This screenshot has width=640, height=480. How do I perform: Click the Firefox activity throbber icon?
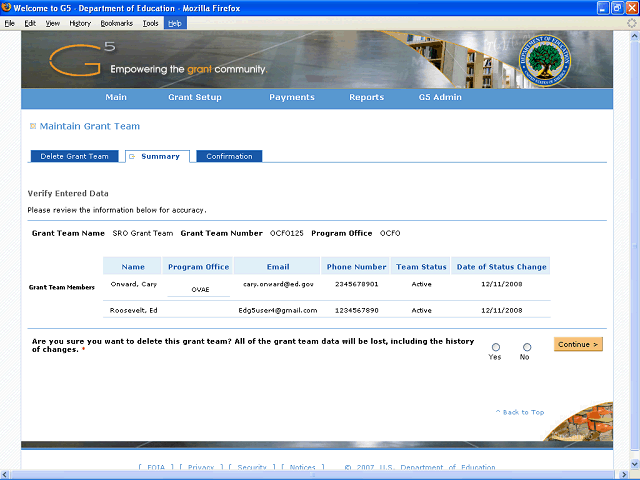[x=631, y=22]
